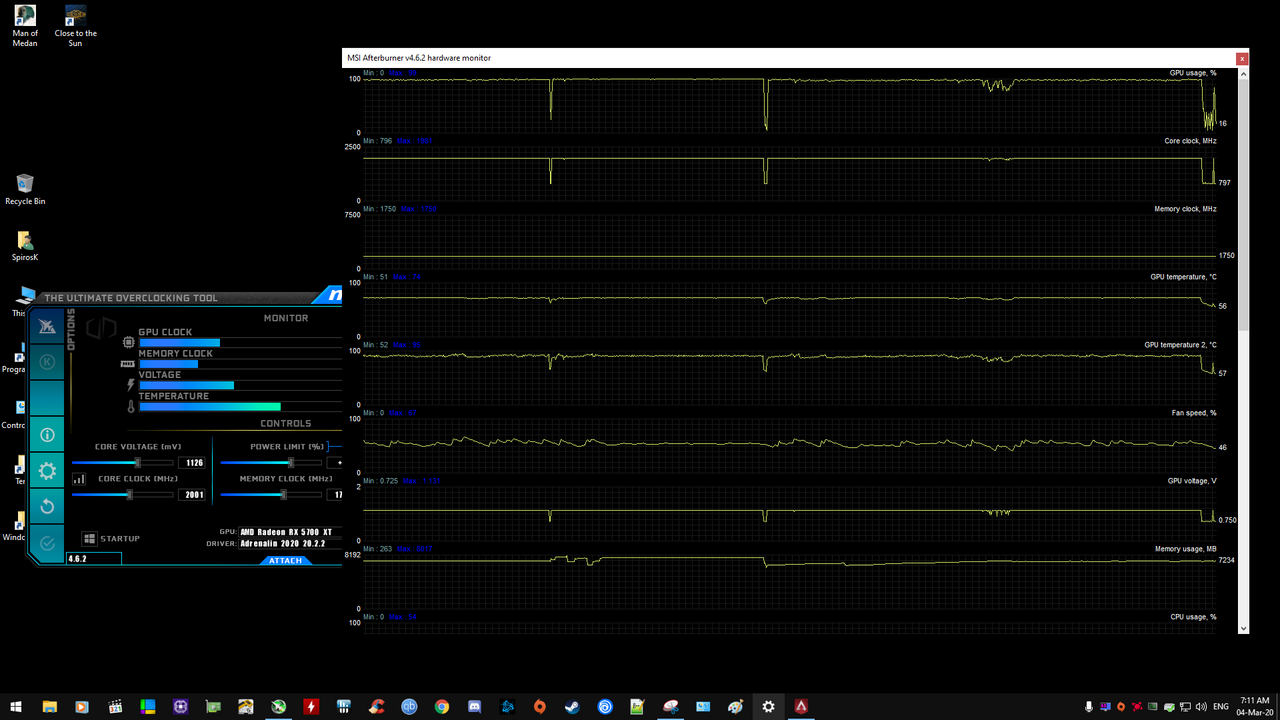The height and width of the screenshot is (720, 1280).
Task: Toggle the Windows Startup button
Action: tap(111, 539)
